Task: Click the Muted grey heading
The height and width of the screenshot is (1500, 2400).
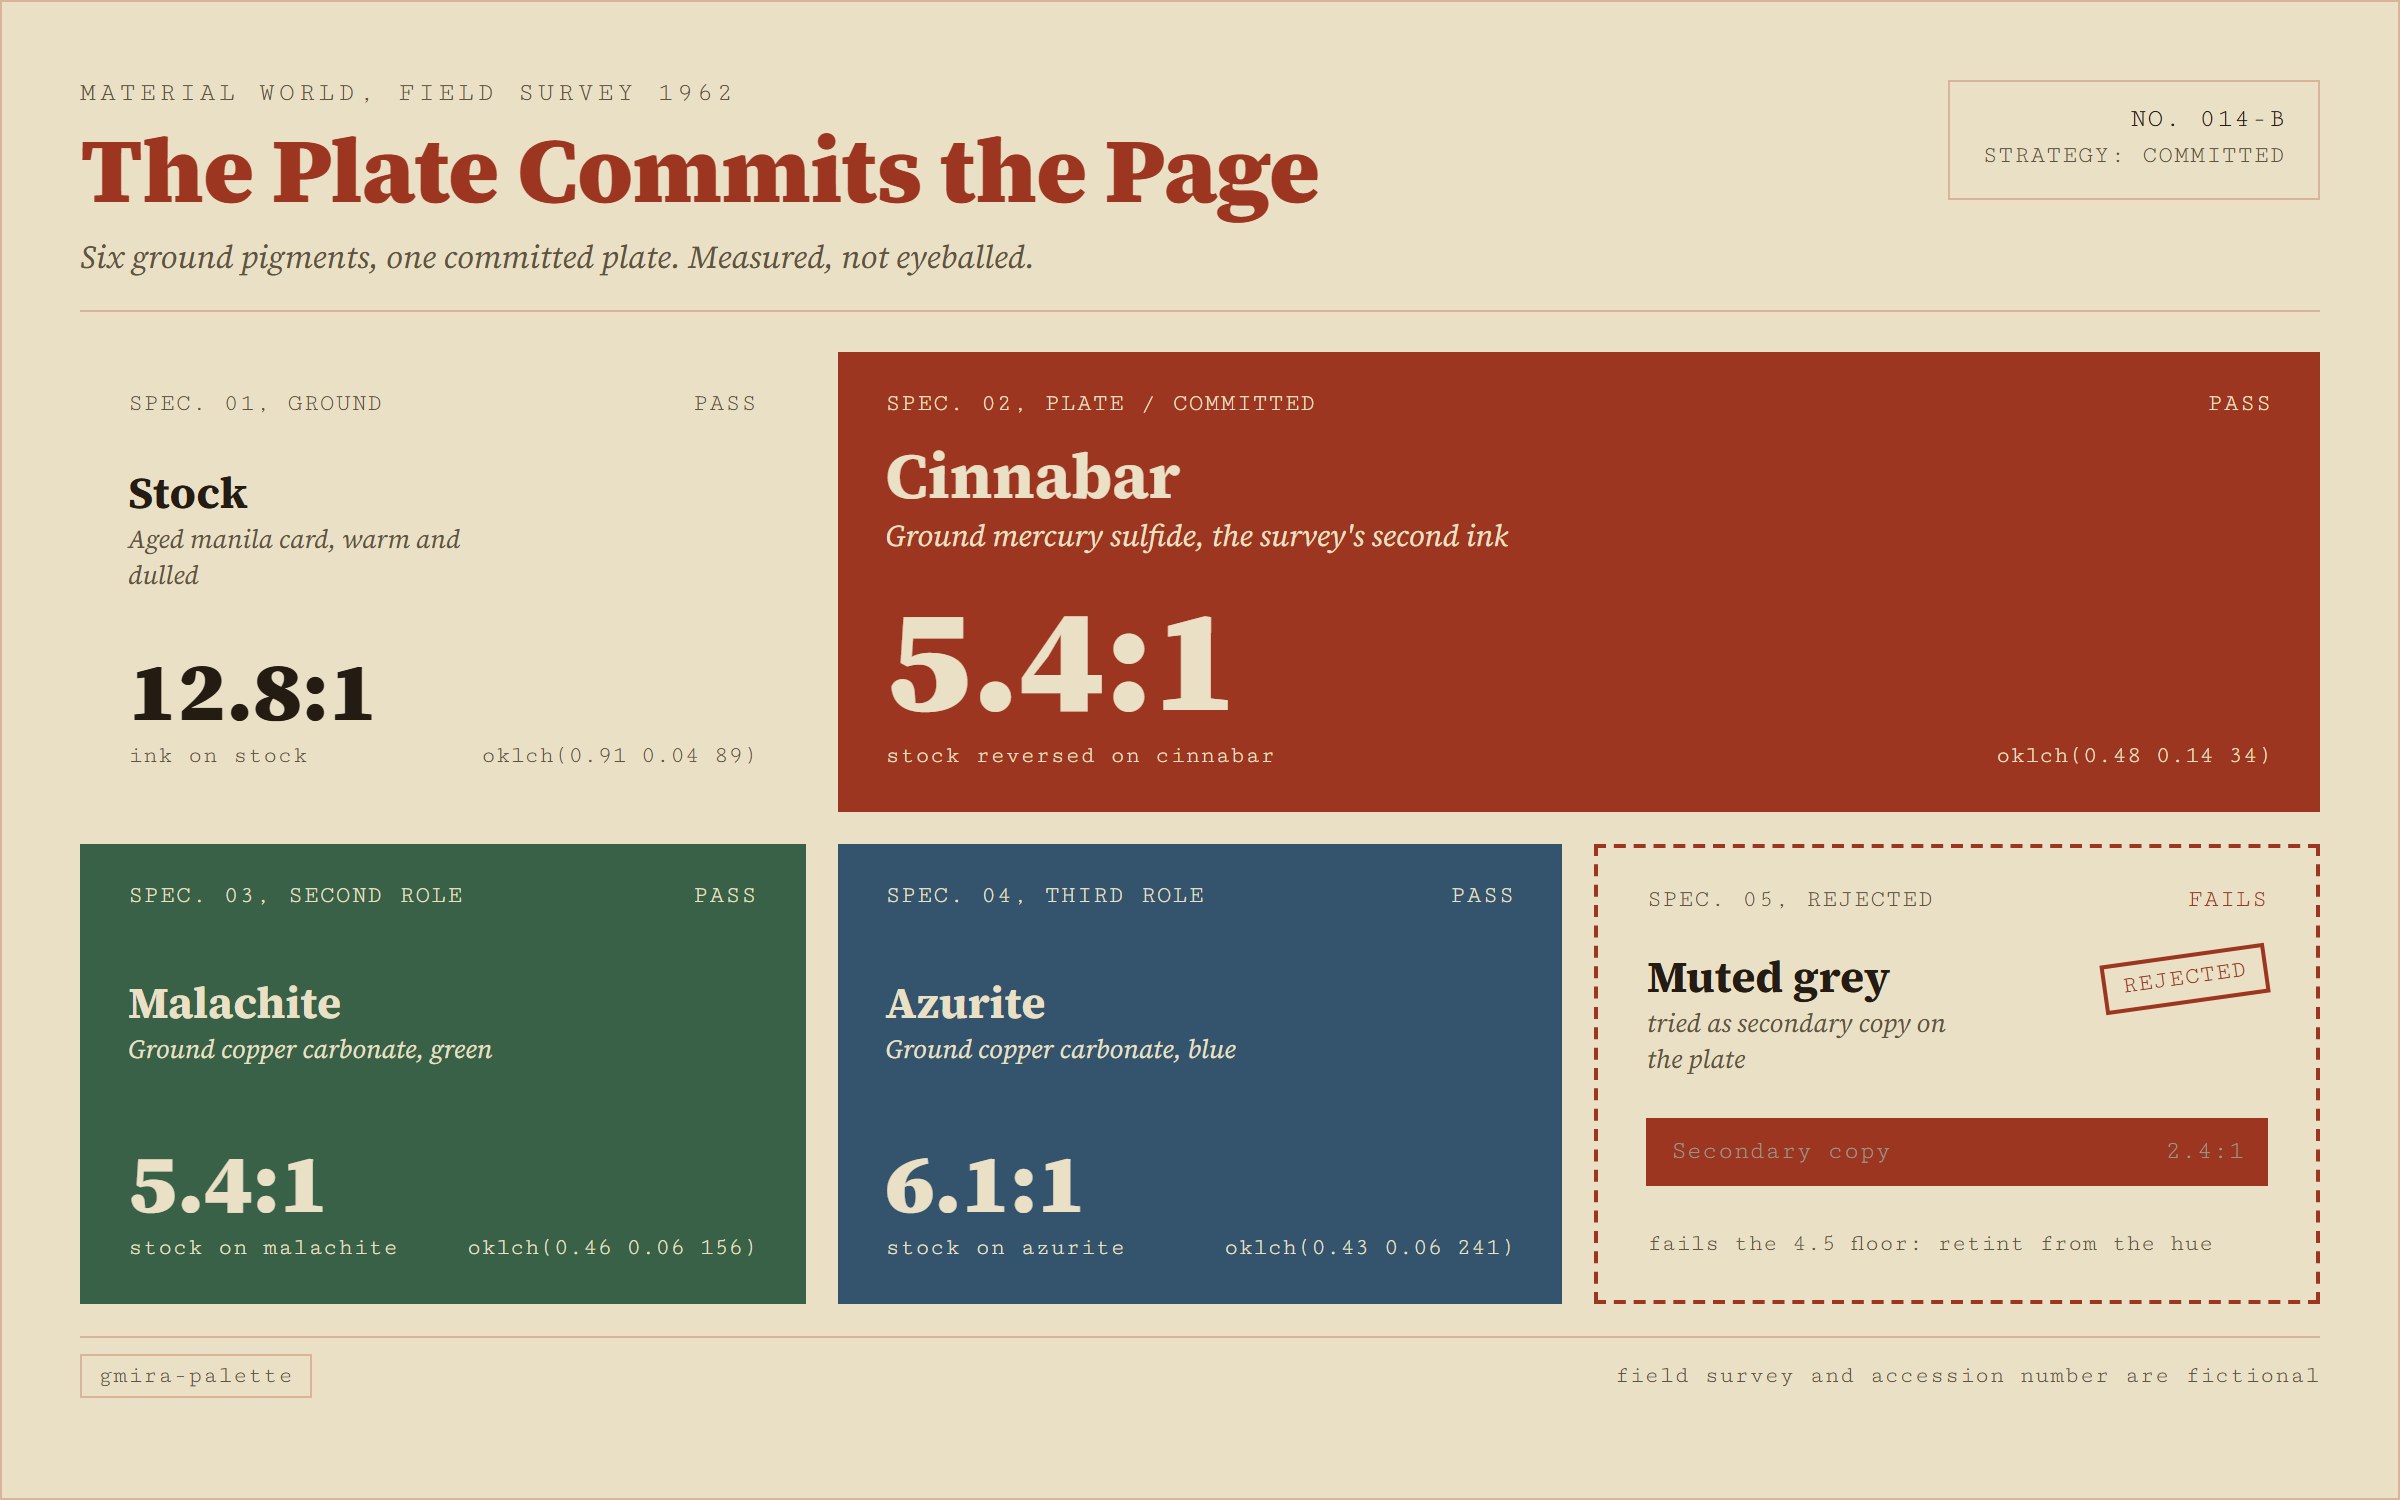Action: (1768, 978)
